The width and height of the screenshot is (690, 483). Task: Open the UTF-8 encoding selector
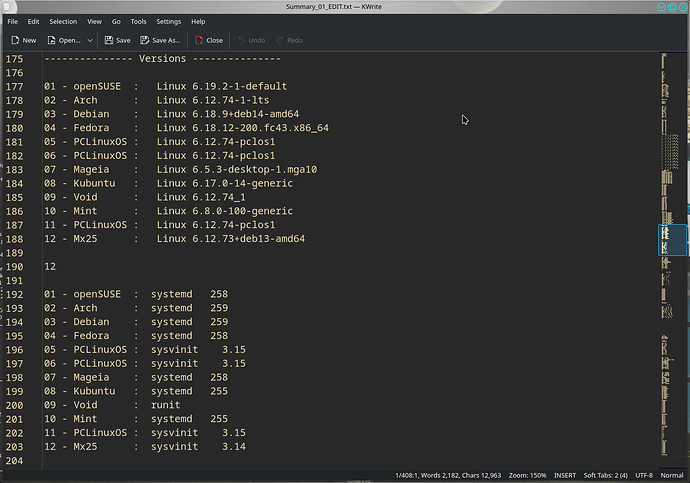point(644,476)
